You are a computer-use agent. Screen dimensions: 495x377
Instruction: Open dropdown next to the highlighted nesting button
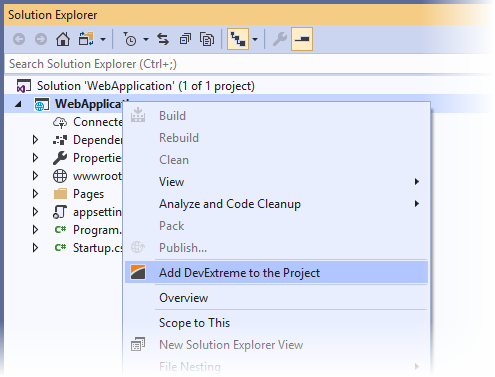255,40
